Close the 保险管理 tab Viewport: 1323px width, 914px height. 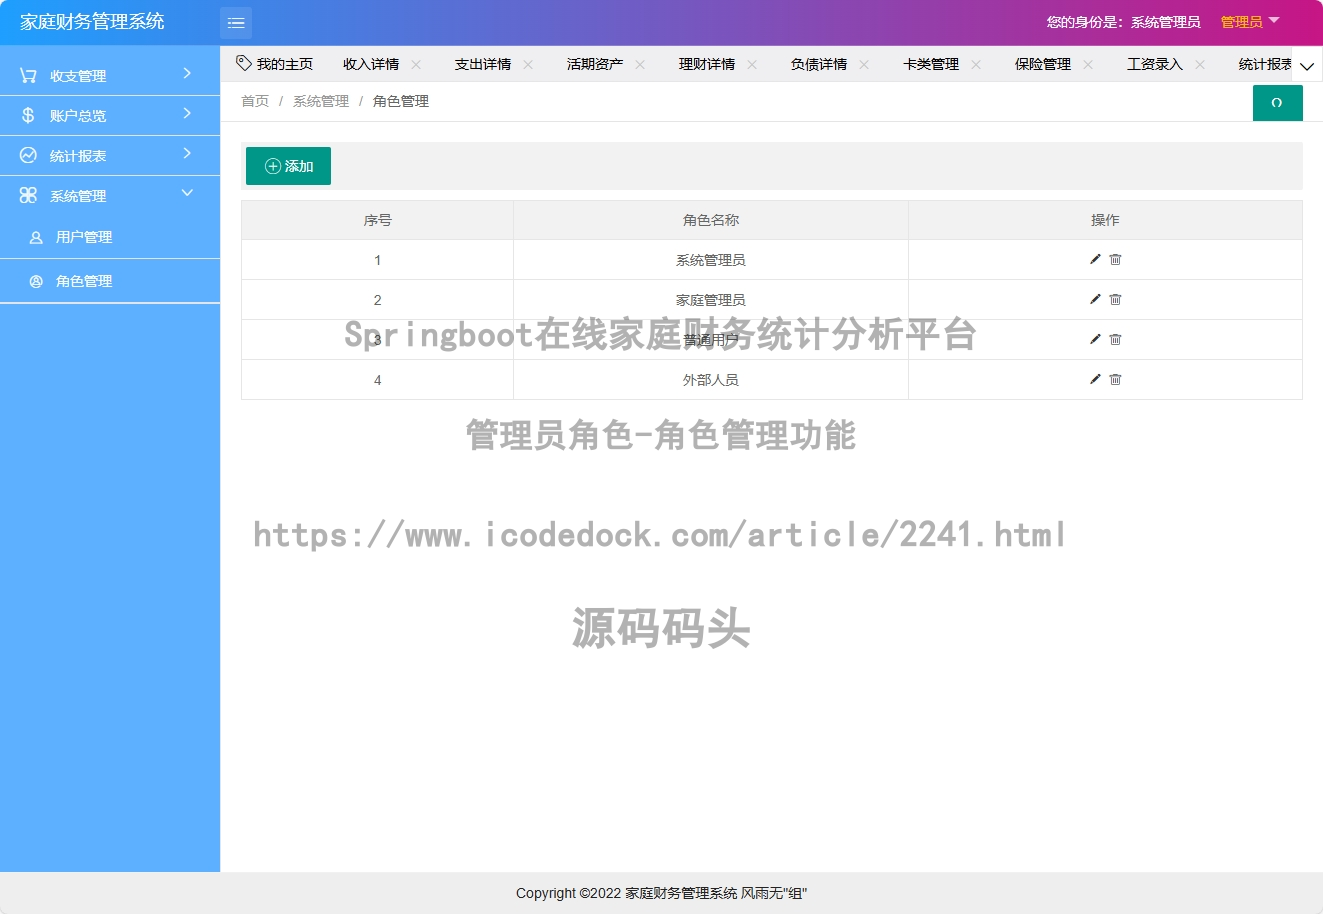(x=1088, y=64)
